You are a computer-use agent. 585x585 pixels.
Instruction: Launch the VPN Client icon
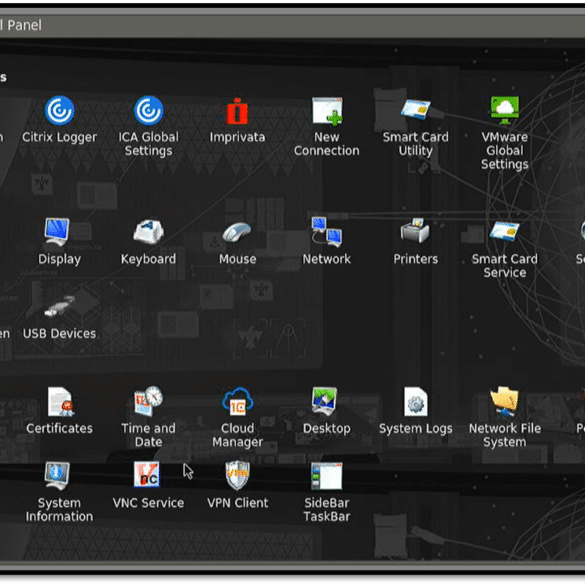click(238, 475)
